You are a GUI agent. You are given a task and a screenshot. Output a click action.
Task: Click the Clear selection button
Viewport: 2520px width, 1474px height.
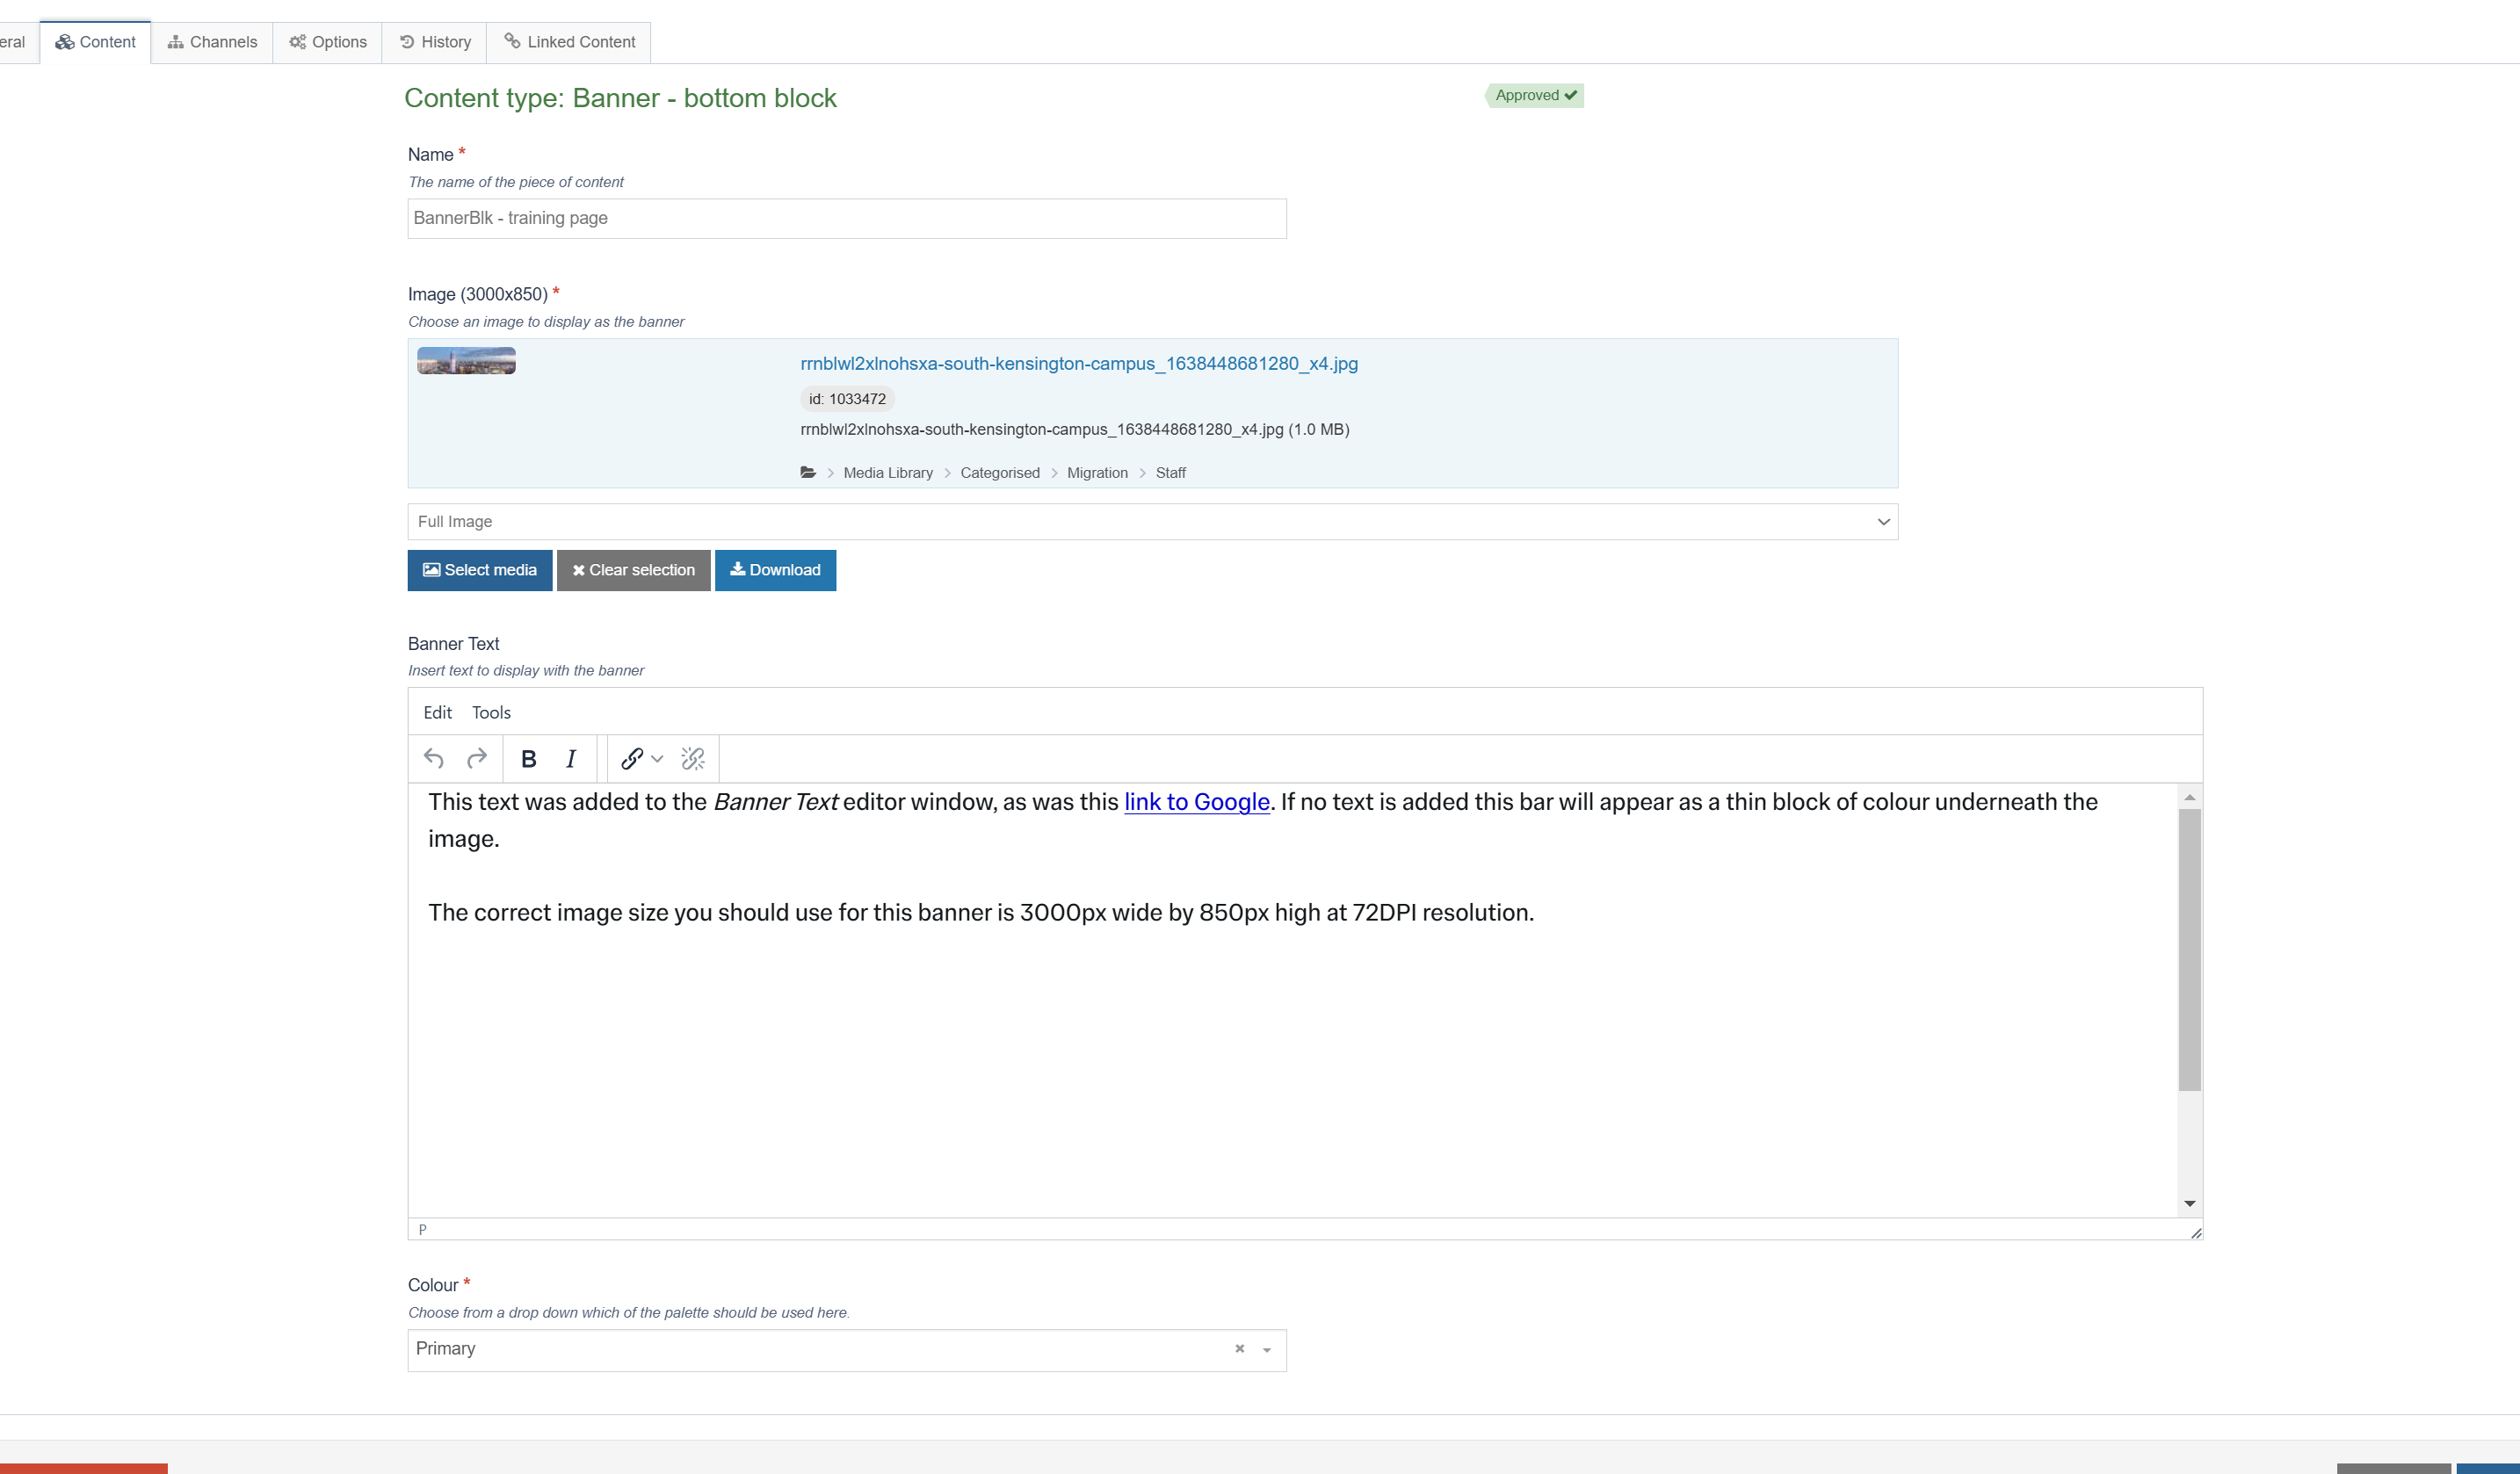[633, 570]
